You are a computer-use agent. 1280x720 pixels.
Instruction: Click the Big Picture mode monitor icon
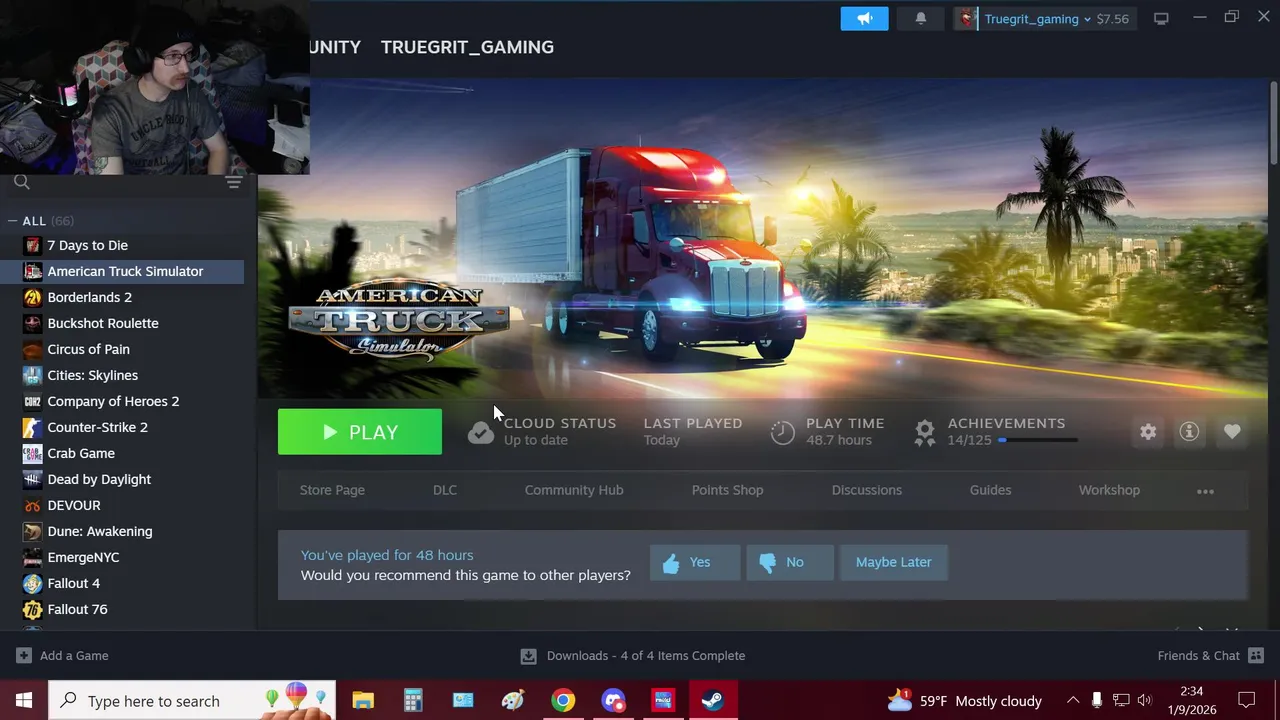pos(1161,18)
